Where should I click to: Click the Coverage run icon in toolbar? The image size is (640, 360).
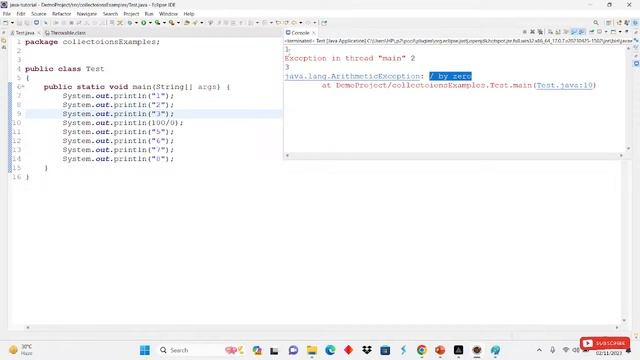pyautogui.click(x=157, y=23)
